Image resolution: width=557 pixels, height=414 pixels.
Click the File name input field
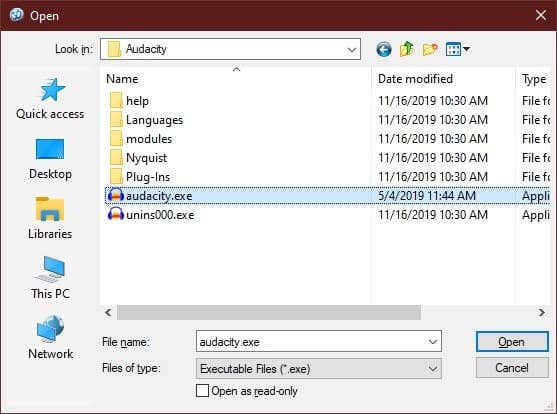tap(319, 342)
